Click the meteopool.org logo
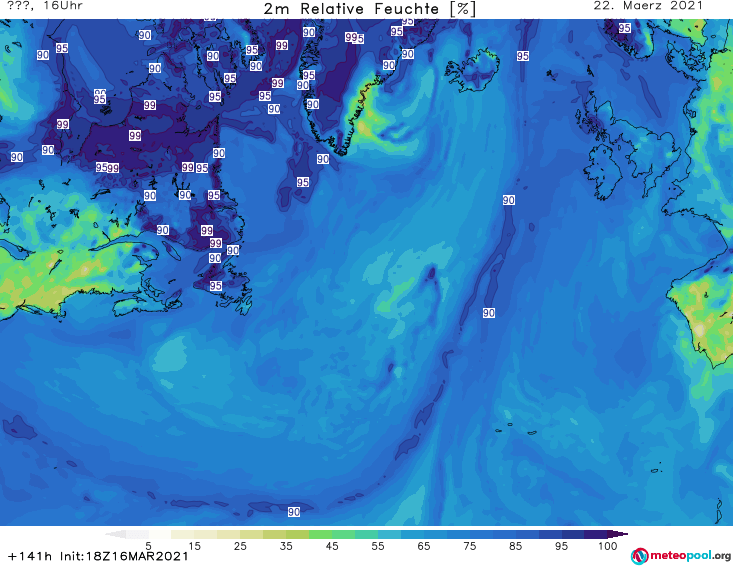This screenshot has width=733, height=566. [x=681, y=556]
